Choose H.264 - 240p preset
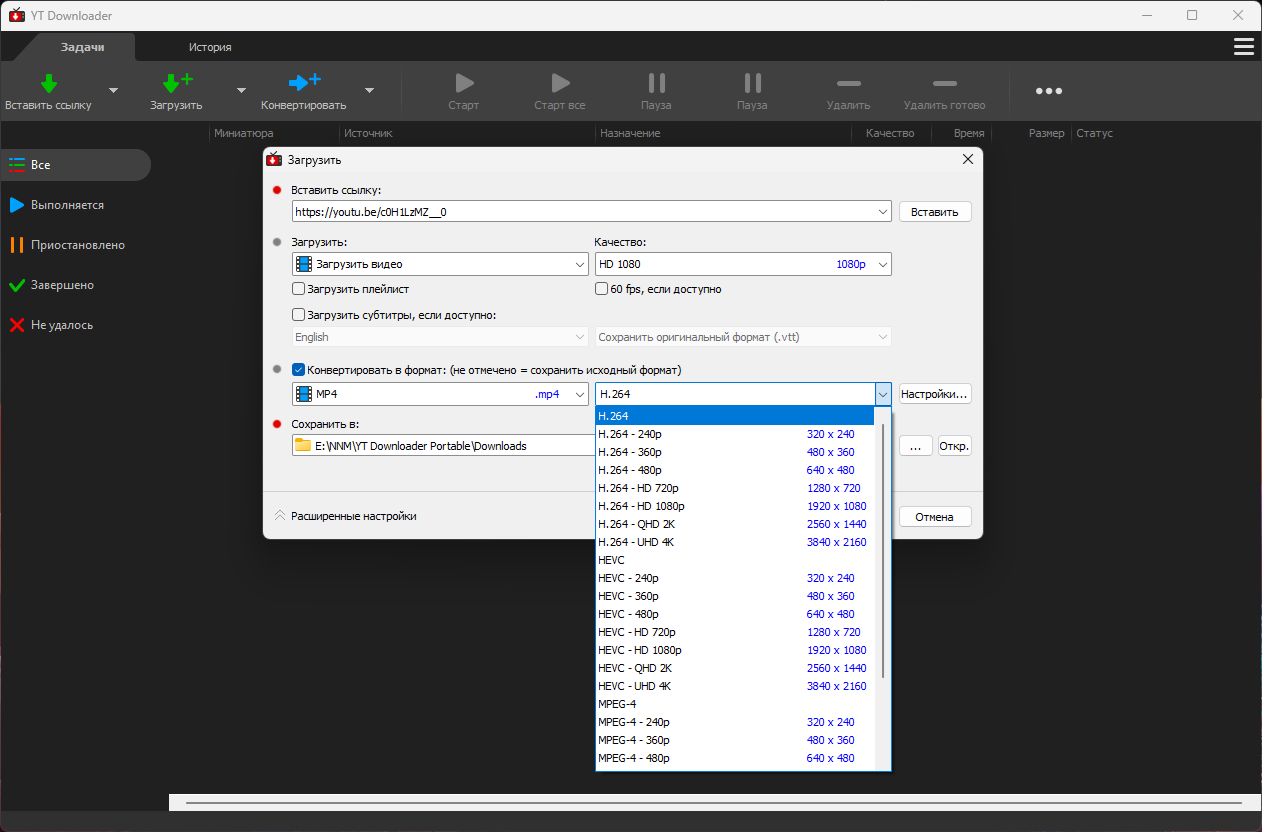This screenshot has width=1262, height=832. tap(735, 434)
